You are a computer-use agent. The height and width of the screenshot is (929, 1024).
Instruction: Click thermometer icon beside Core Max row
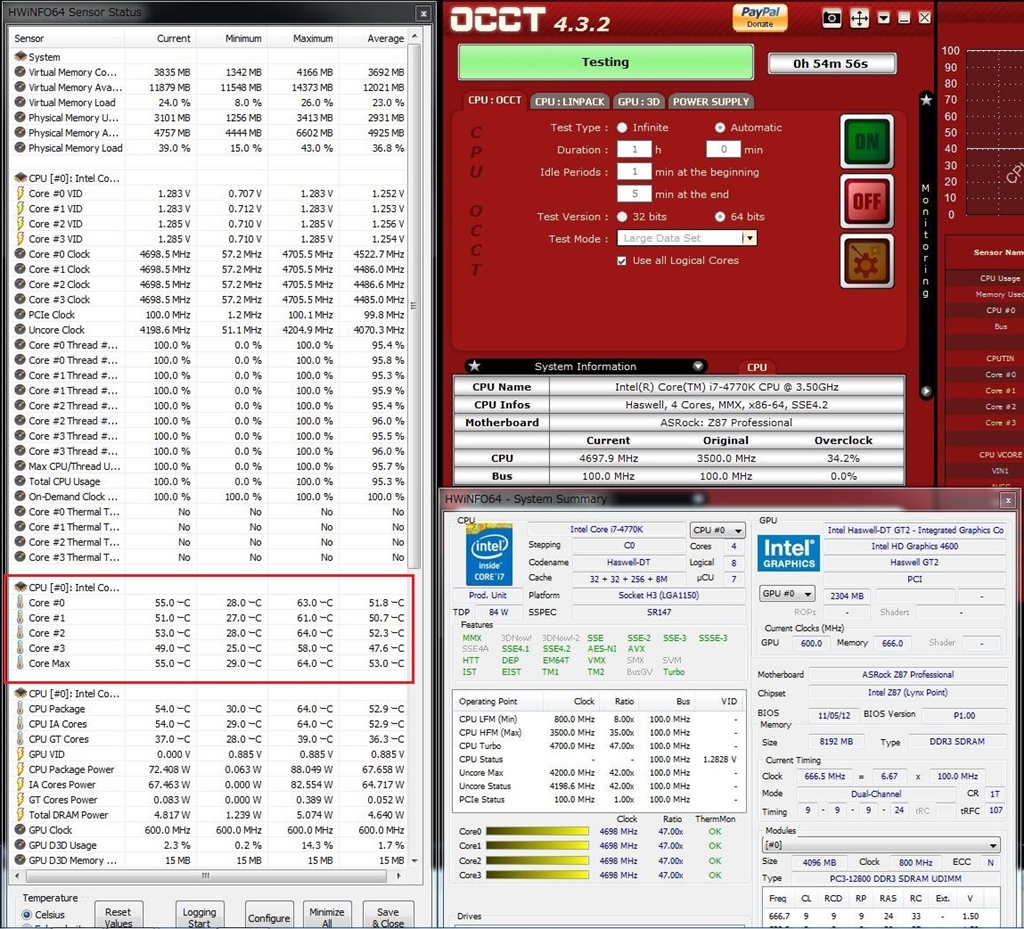click(x=20, y=663)
